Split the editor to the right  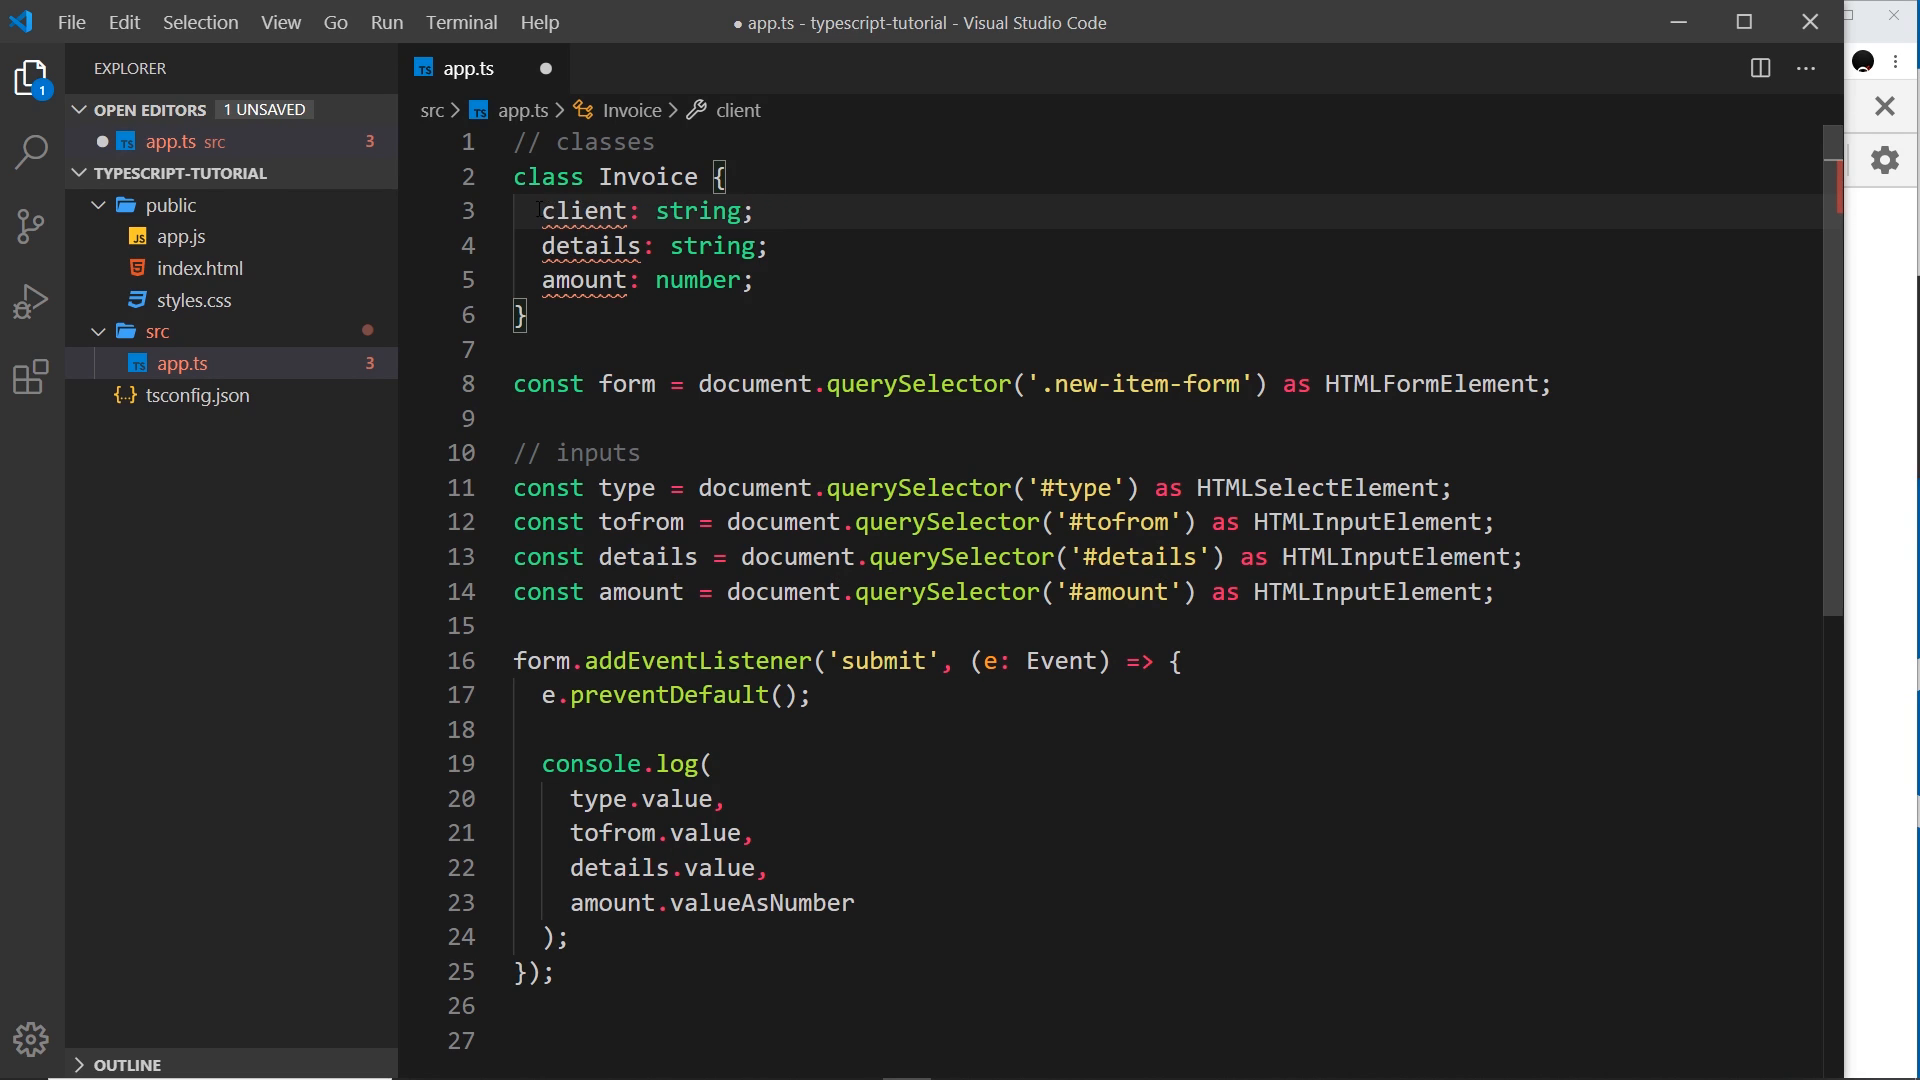point(1760,68)
